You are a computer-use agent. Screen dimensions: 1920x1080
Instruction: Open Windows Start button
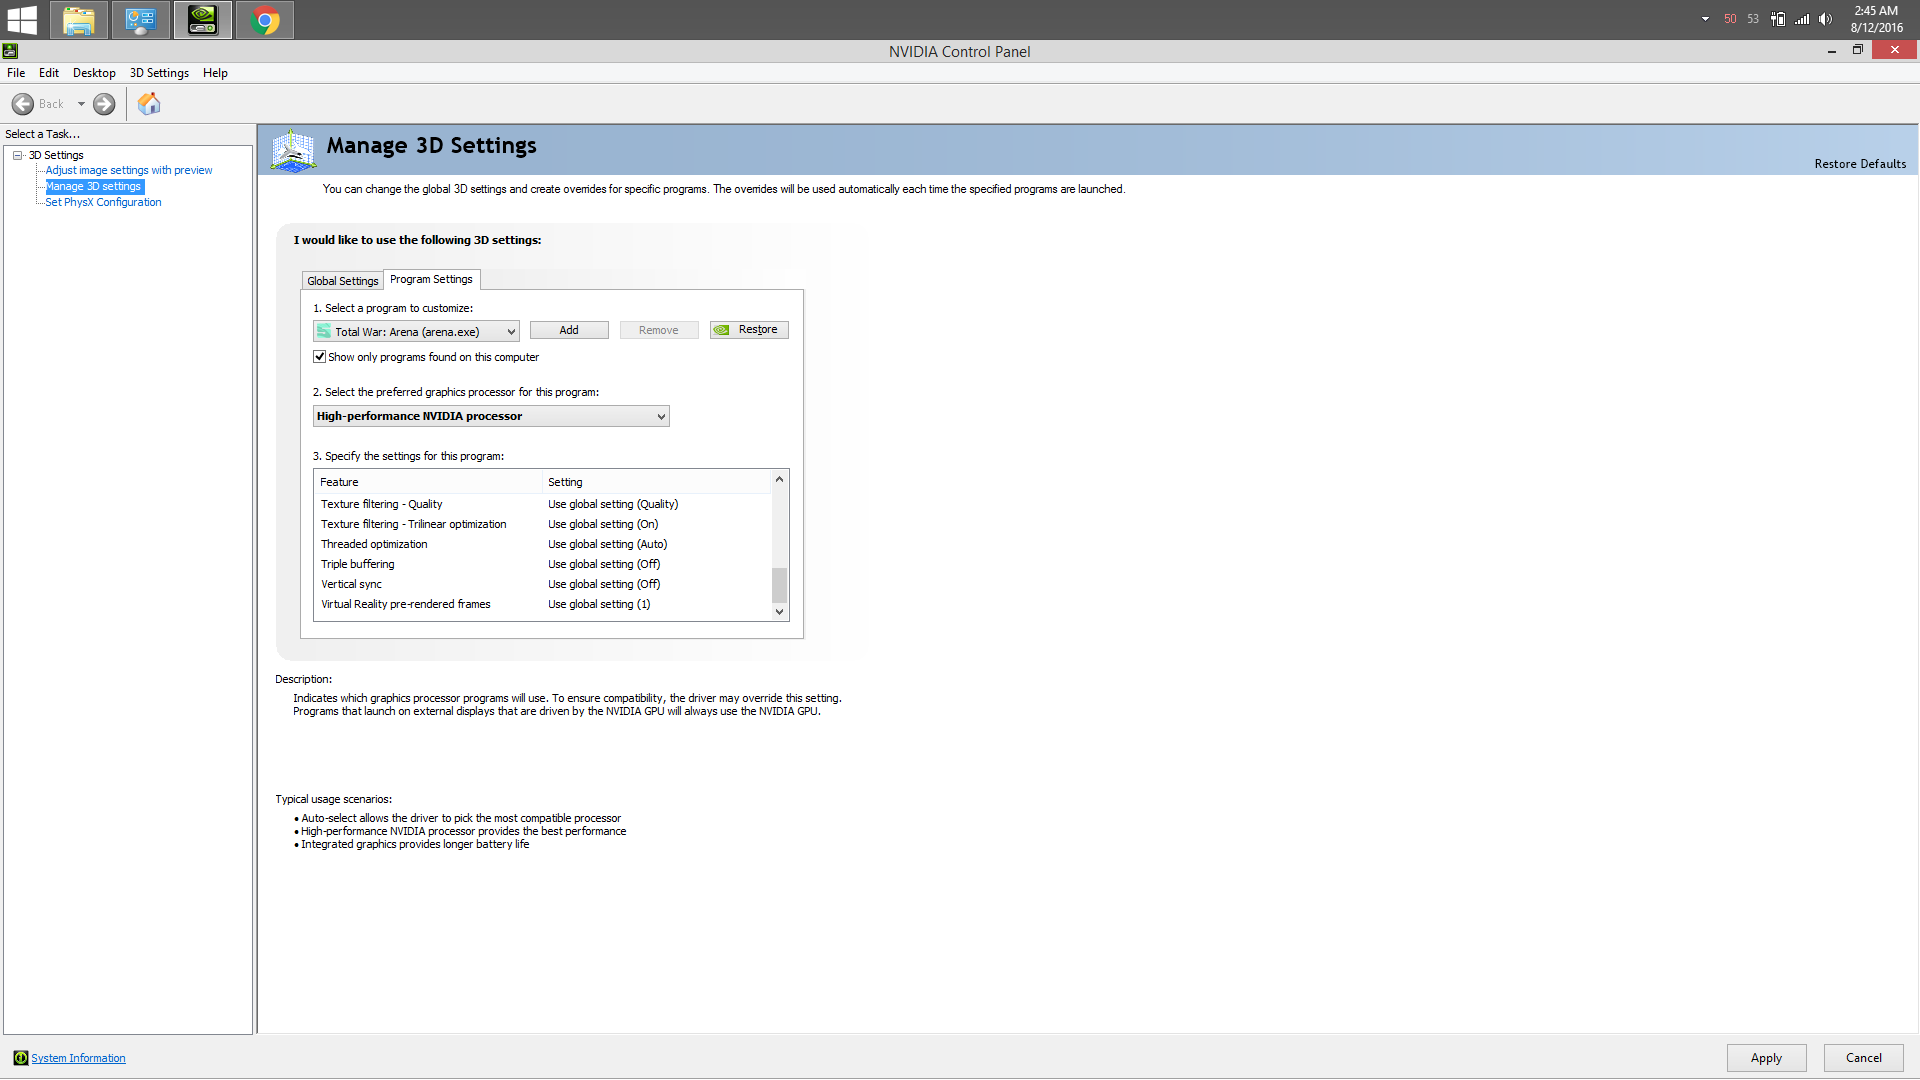[x=21, y=19]
